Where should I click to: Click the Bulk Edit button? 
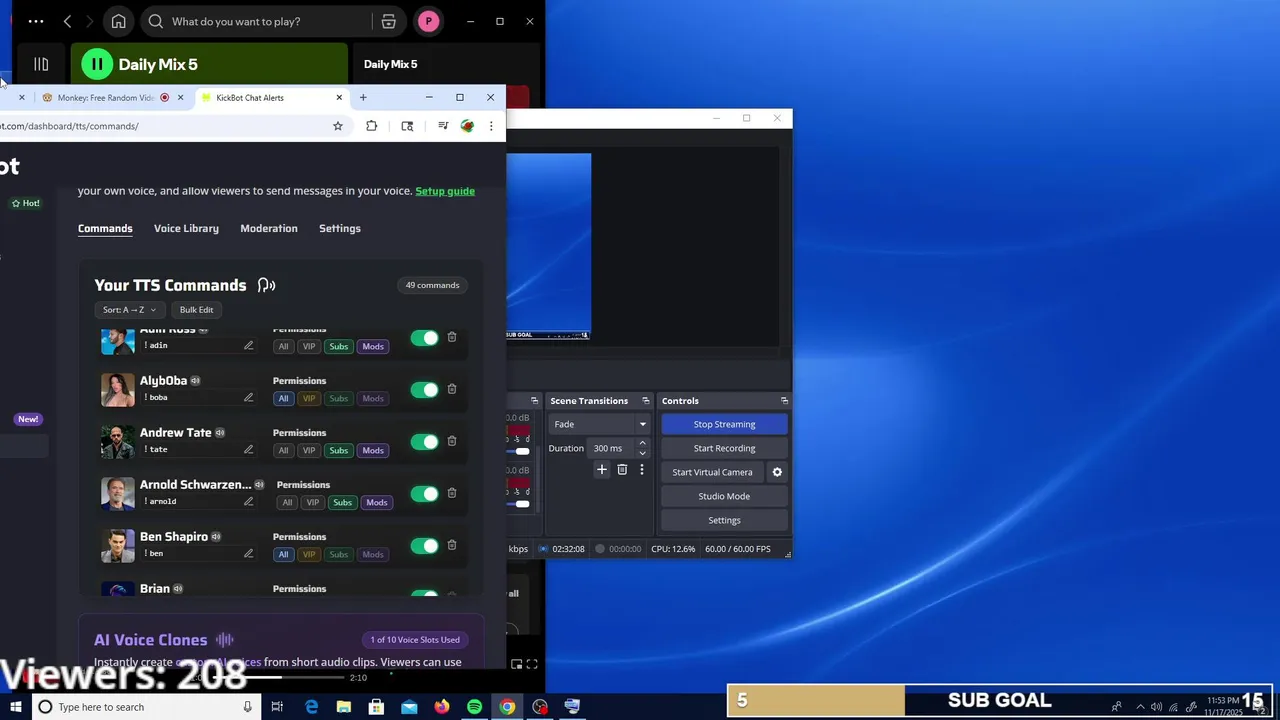(x=196, y=310)
